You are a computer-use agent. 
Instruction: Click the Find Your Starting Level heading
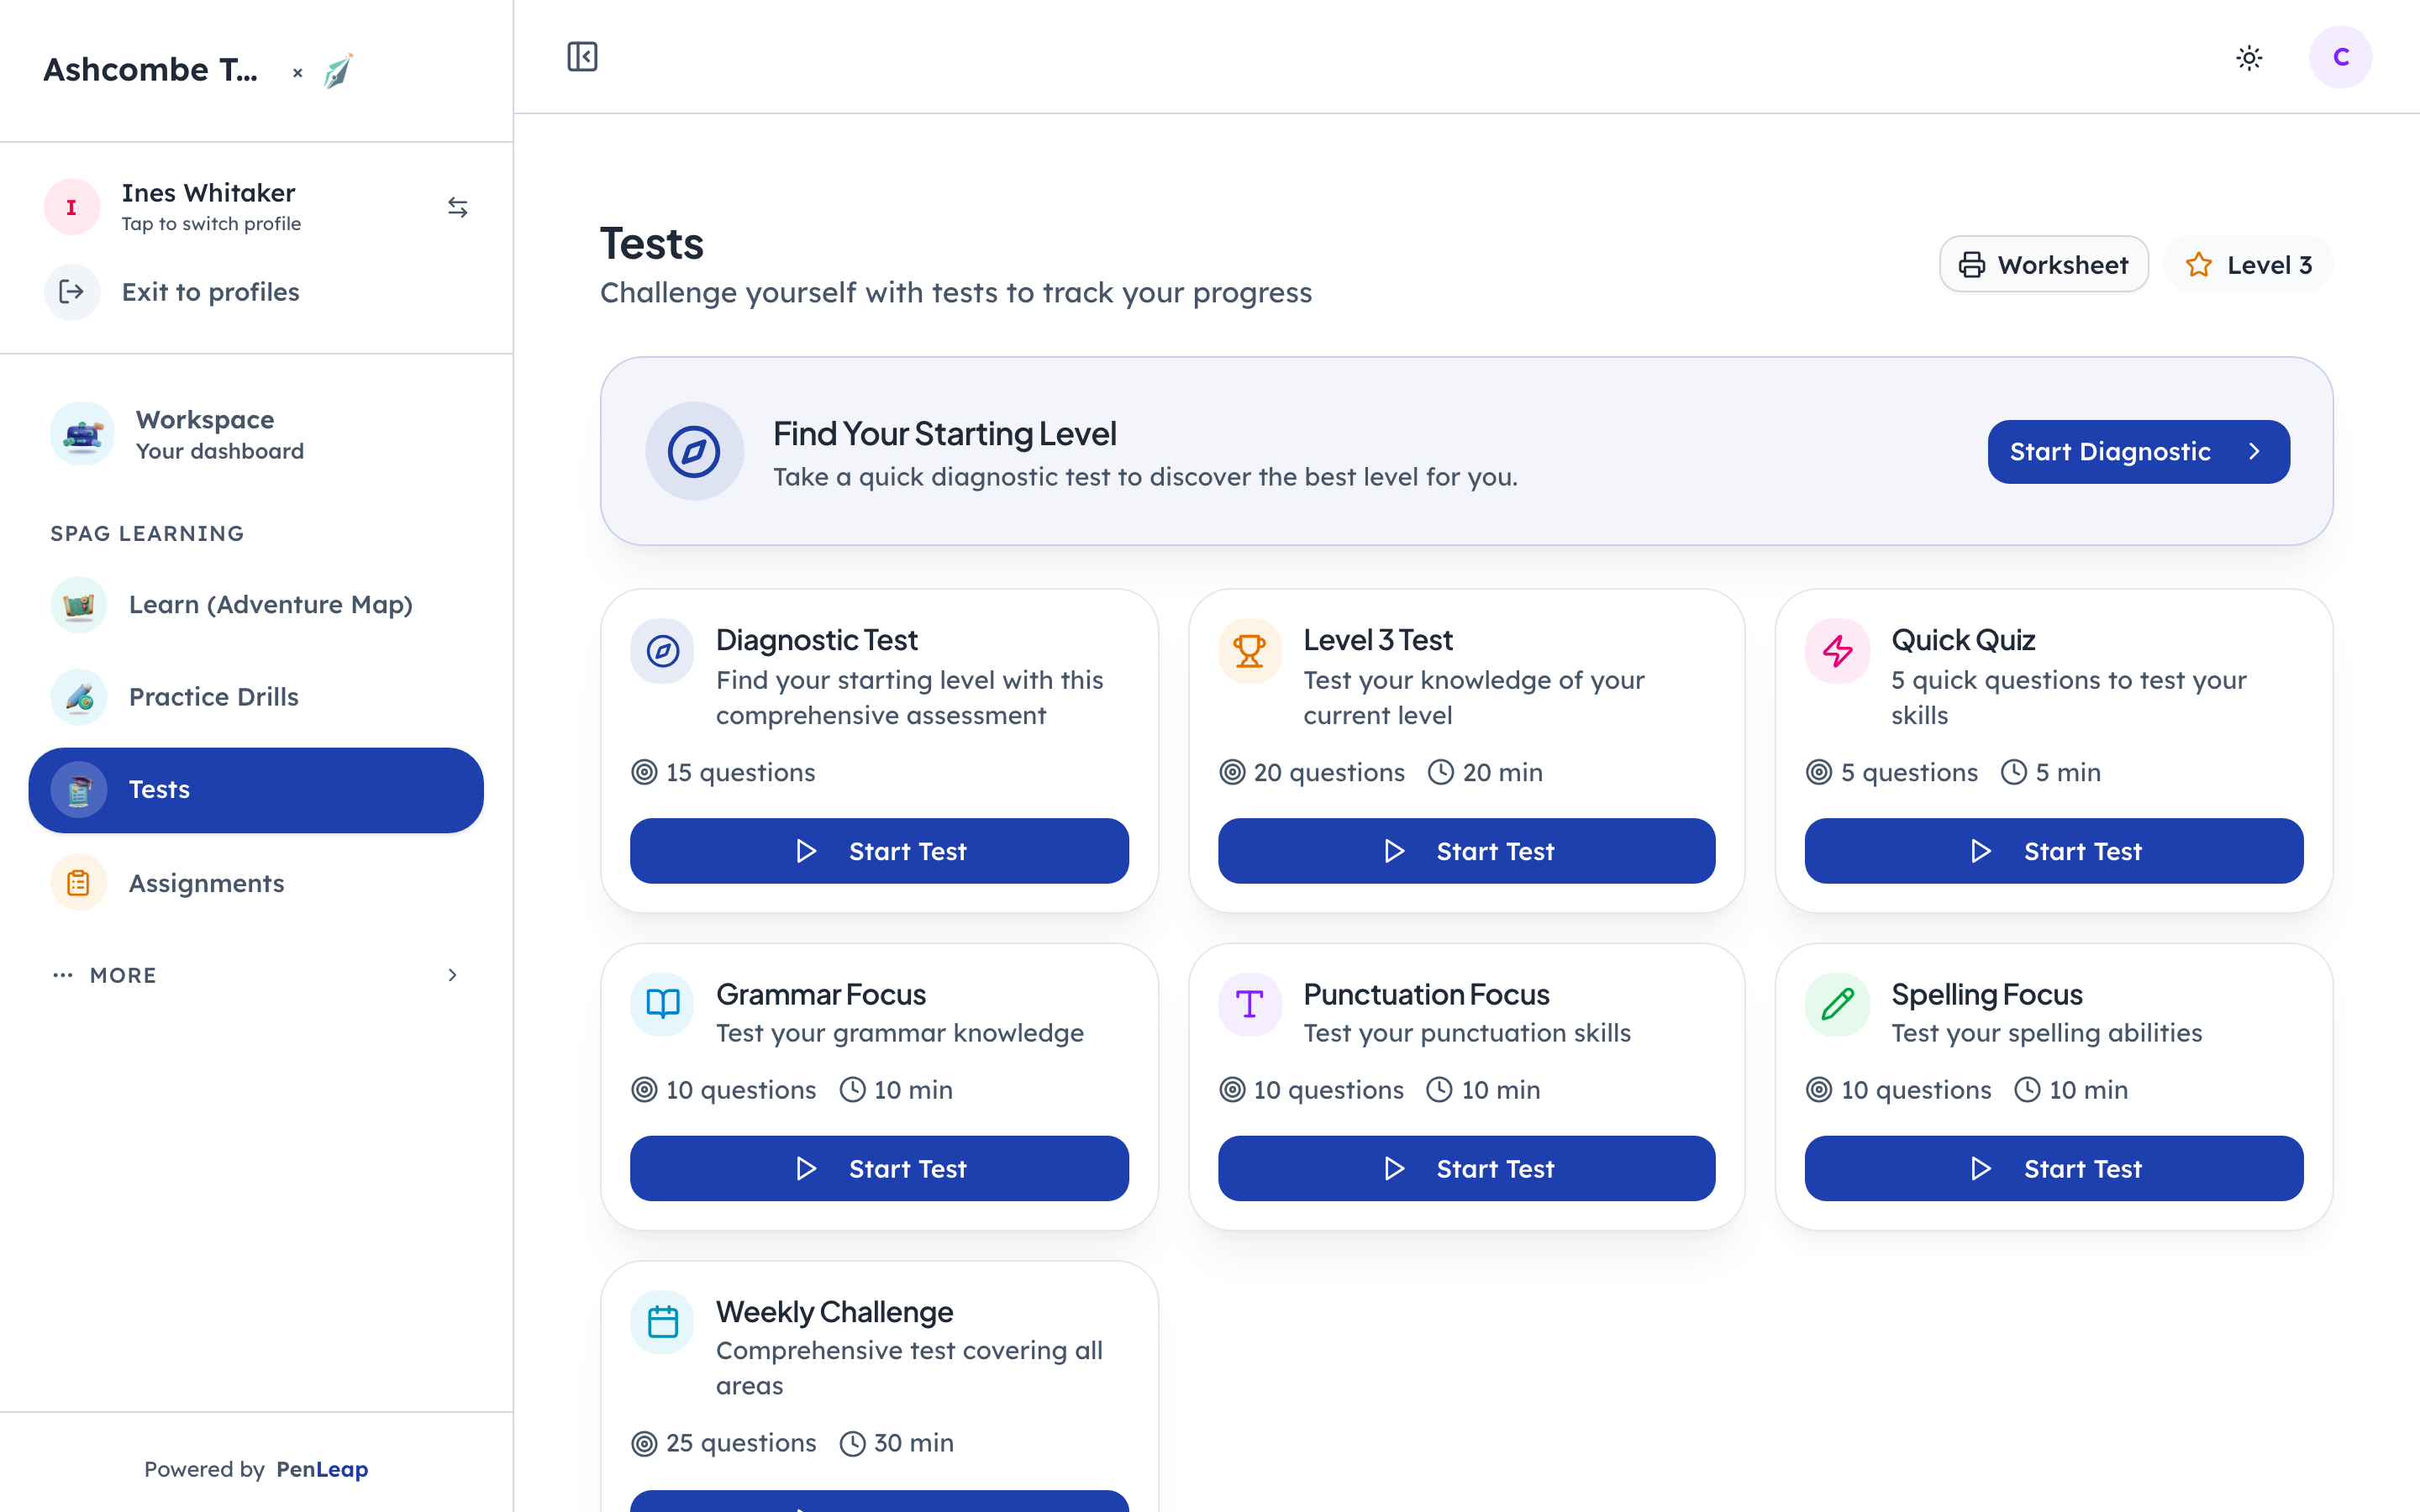[944, 434]
